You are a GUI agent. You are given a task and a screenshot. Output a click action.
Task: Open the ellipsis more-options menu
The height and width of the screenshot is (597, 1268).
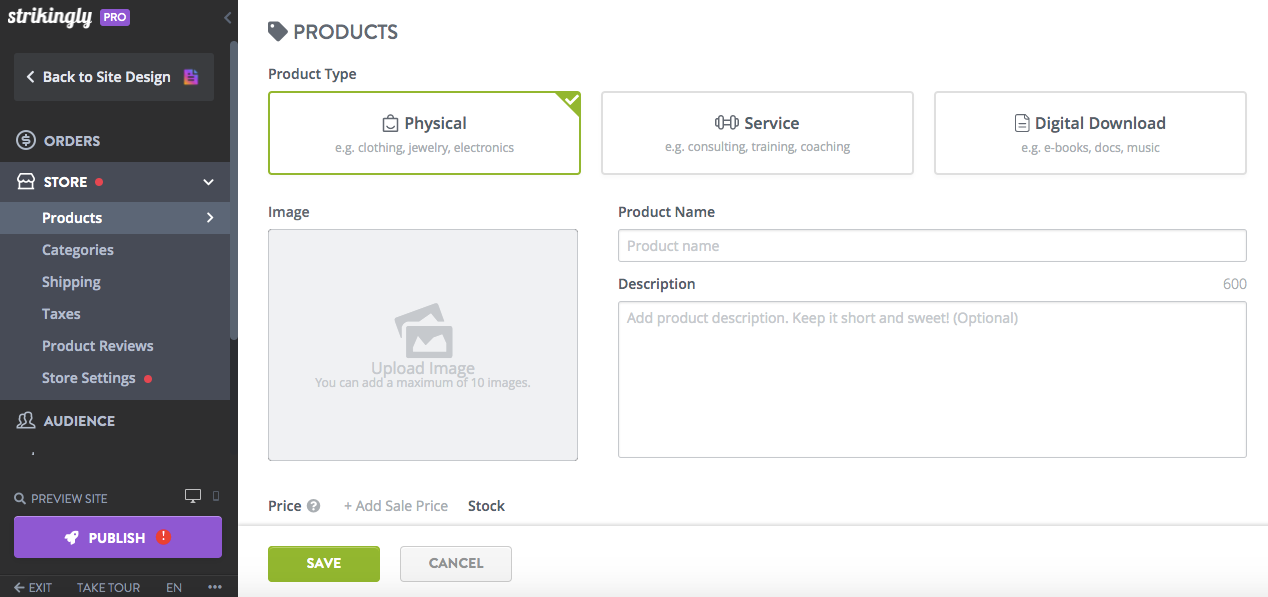tap(214, 587)
